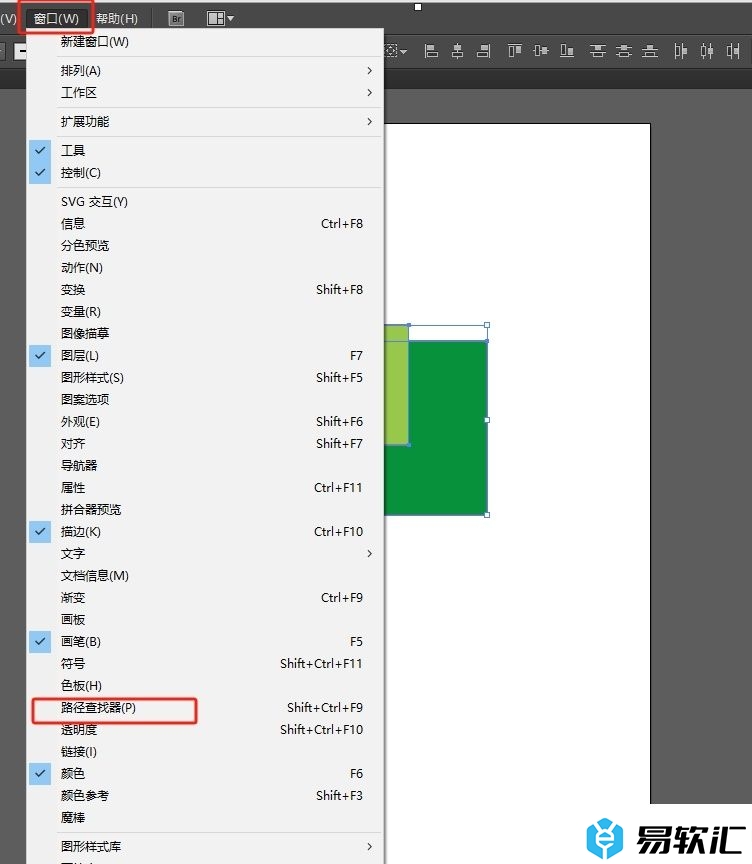The height and width of the screenshot is (864, 752).
Task: Click vertical align center icon
Action: [541, 51]
